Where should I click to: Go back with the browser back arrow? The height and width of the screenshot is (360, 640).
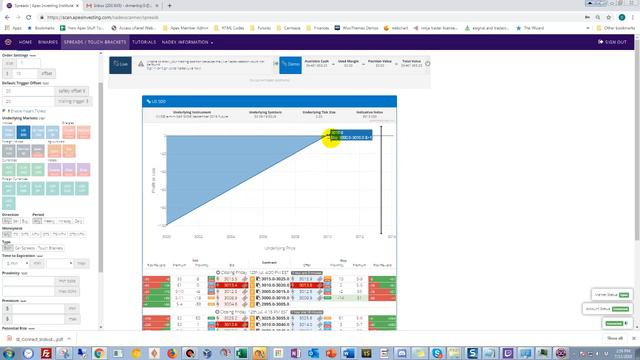7,18
